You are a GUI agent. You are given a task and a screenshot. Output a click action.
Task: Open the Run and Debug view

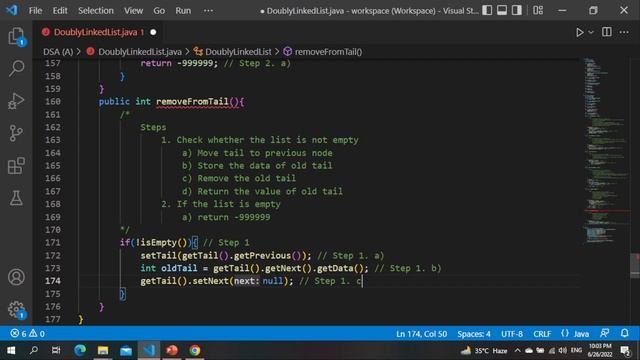click(16, 101)
